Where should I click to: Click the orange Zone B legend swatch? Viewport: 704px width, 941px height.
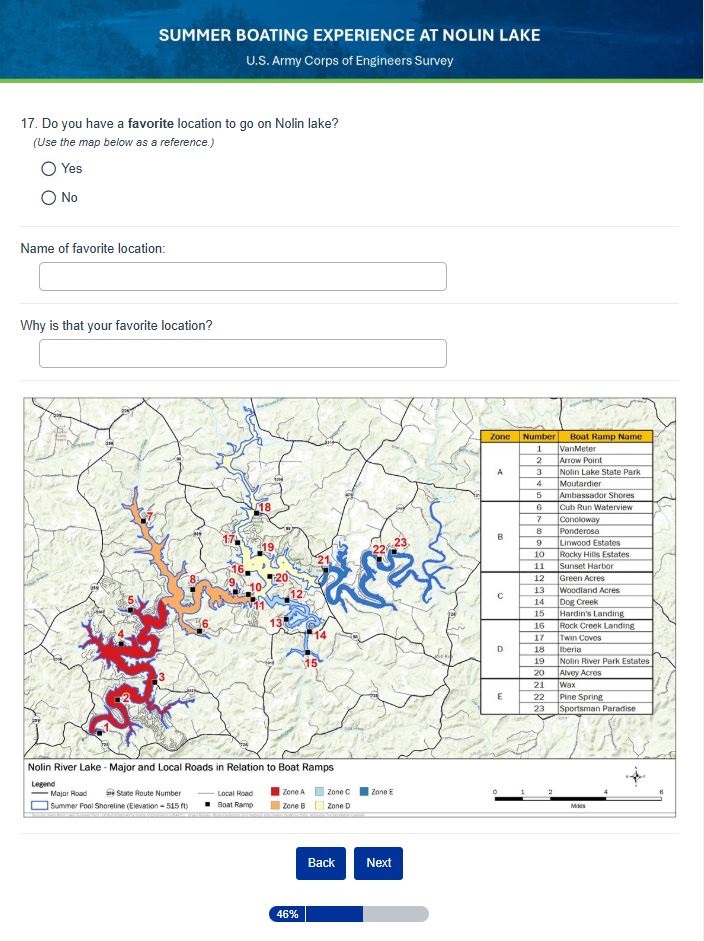274,805
